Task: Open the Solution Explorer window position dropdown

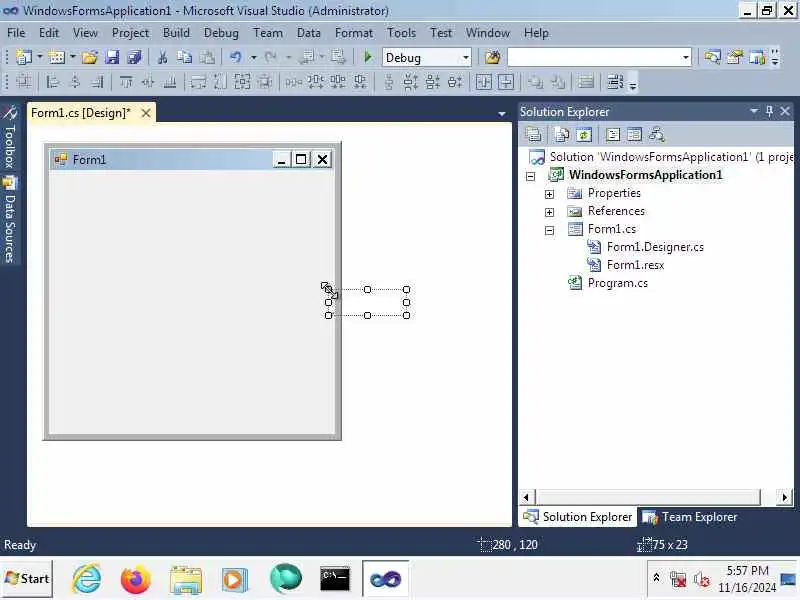Action: [754, 111]
